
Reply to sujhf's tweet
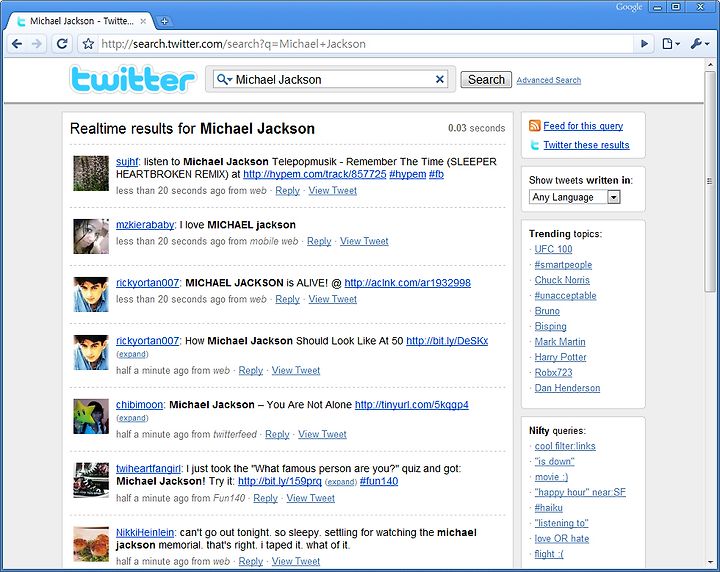pos(287,191)
